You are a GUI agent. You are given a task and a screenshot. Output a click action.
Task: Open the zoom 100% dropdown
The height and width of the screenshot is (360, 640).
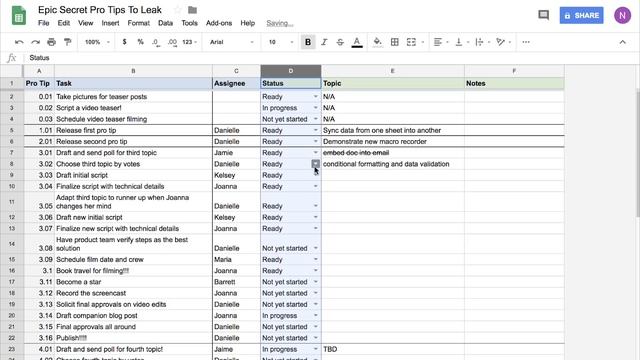(x=97, y=42)
